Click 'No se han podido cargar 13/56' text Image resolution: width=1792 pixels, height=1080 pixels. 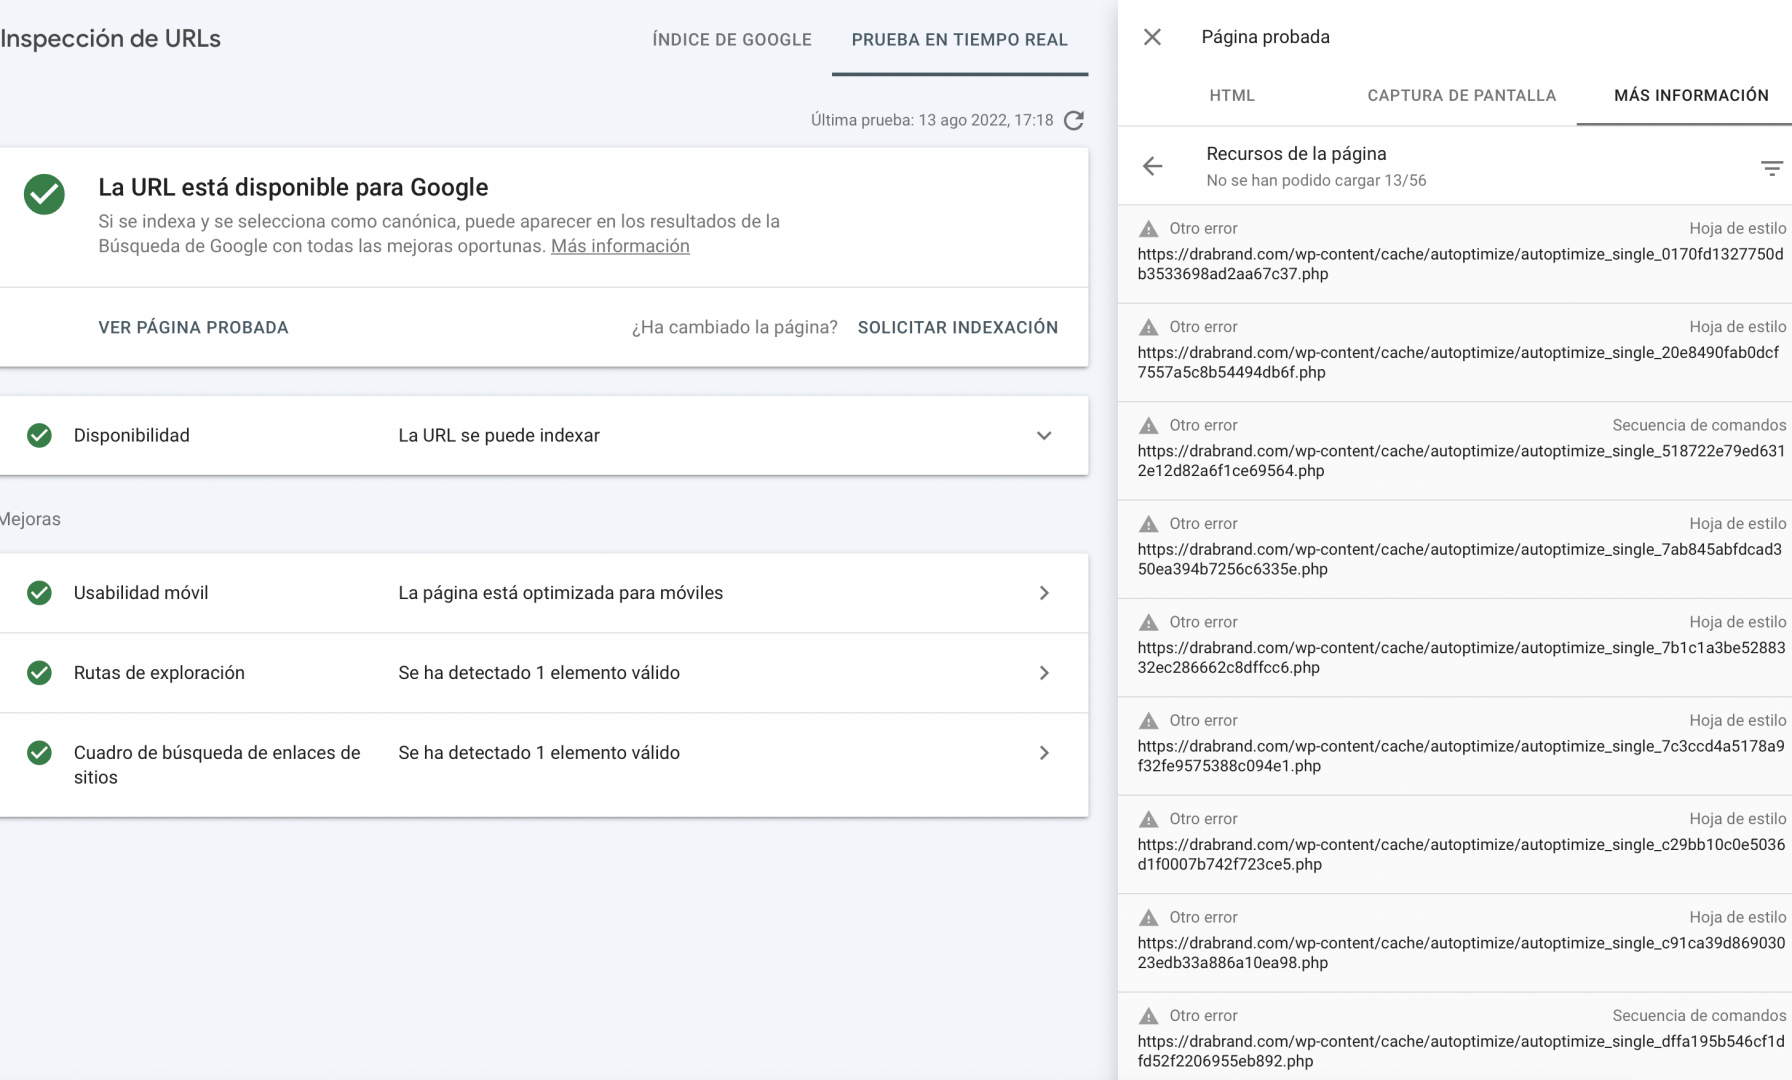1316,180
